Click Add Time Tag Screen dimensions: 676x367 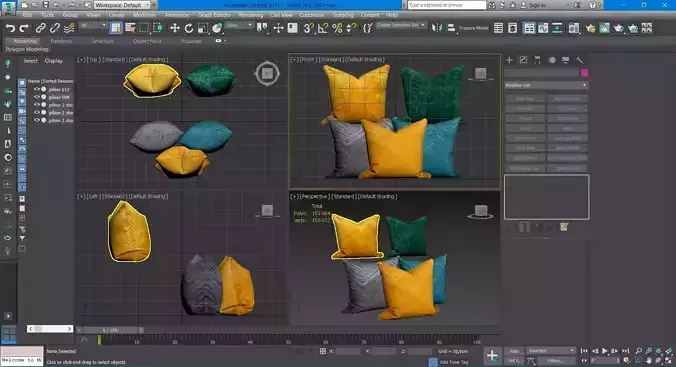(x=454, y=362)
